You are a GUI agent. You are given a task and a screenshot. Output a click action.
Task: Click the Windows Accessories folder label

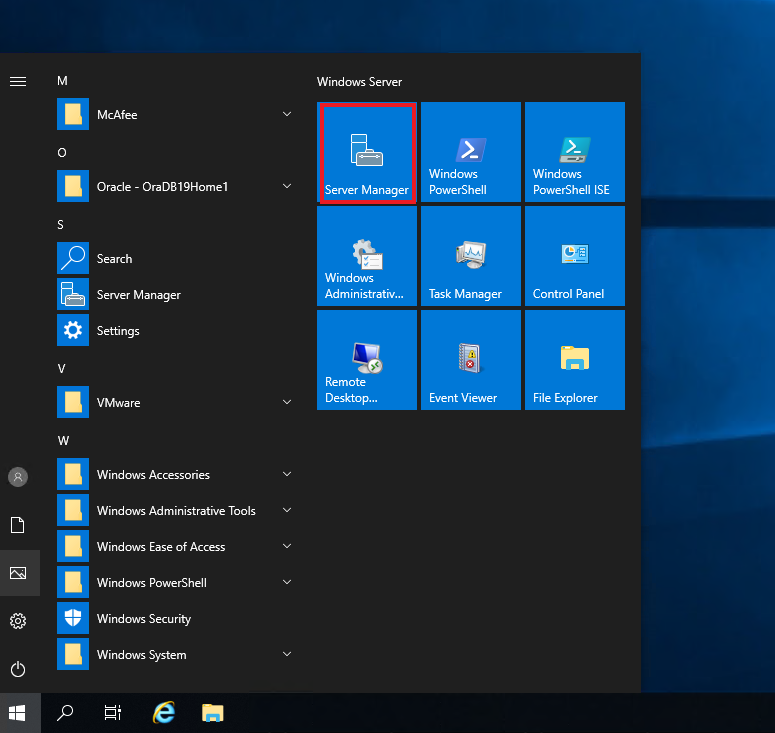(153, 474)
